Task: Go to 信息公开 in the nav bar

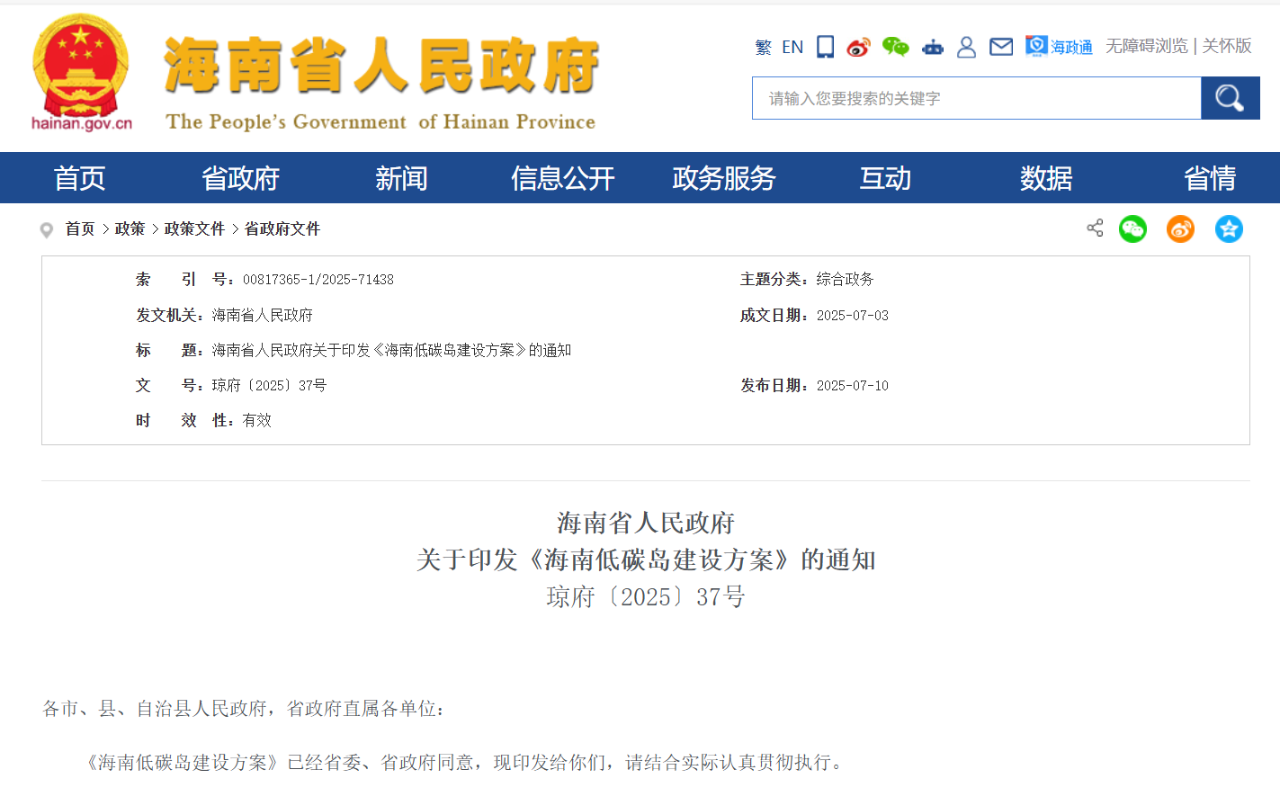Action: pos(562,178)
